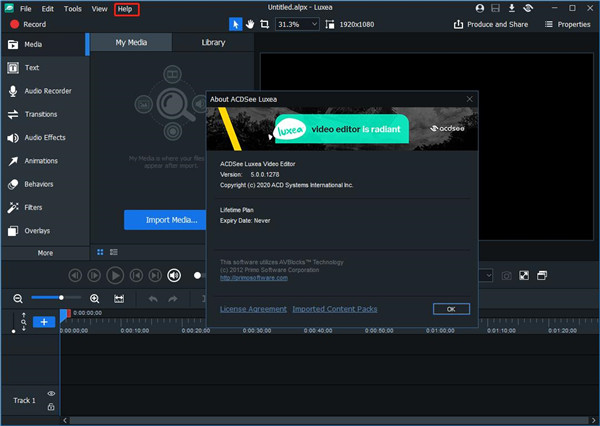Click the save icon in title bar

pos(496,8)
